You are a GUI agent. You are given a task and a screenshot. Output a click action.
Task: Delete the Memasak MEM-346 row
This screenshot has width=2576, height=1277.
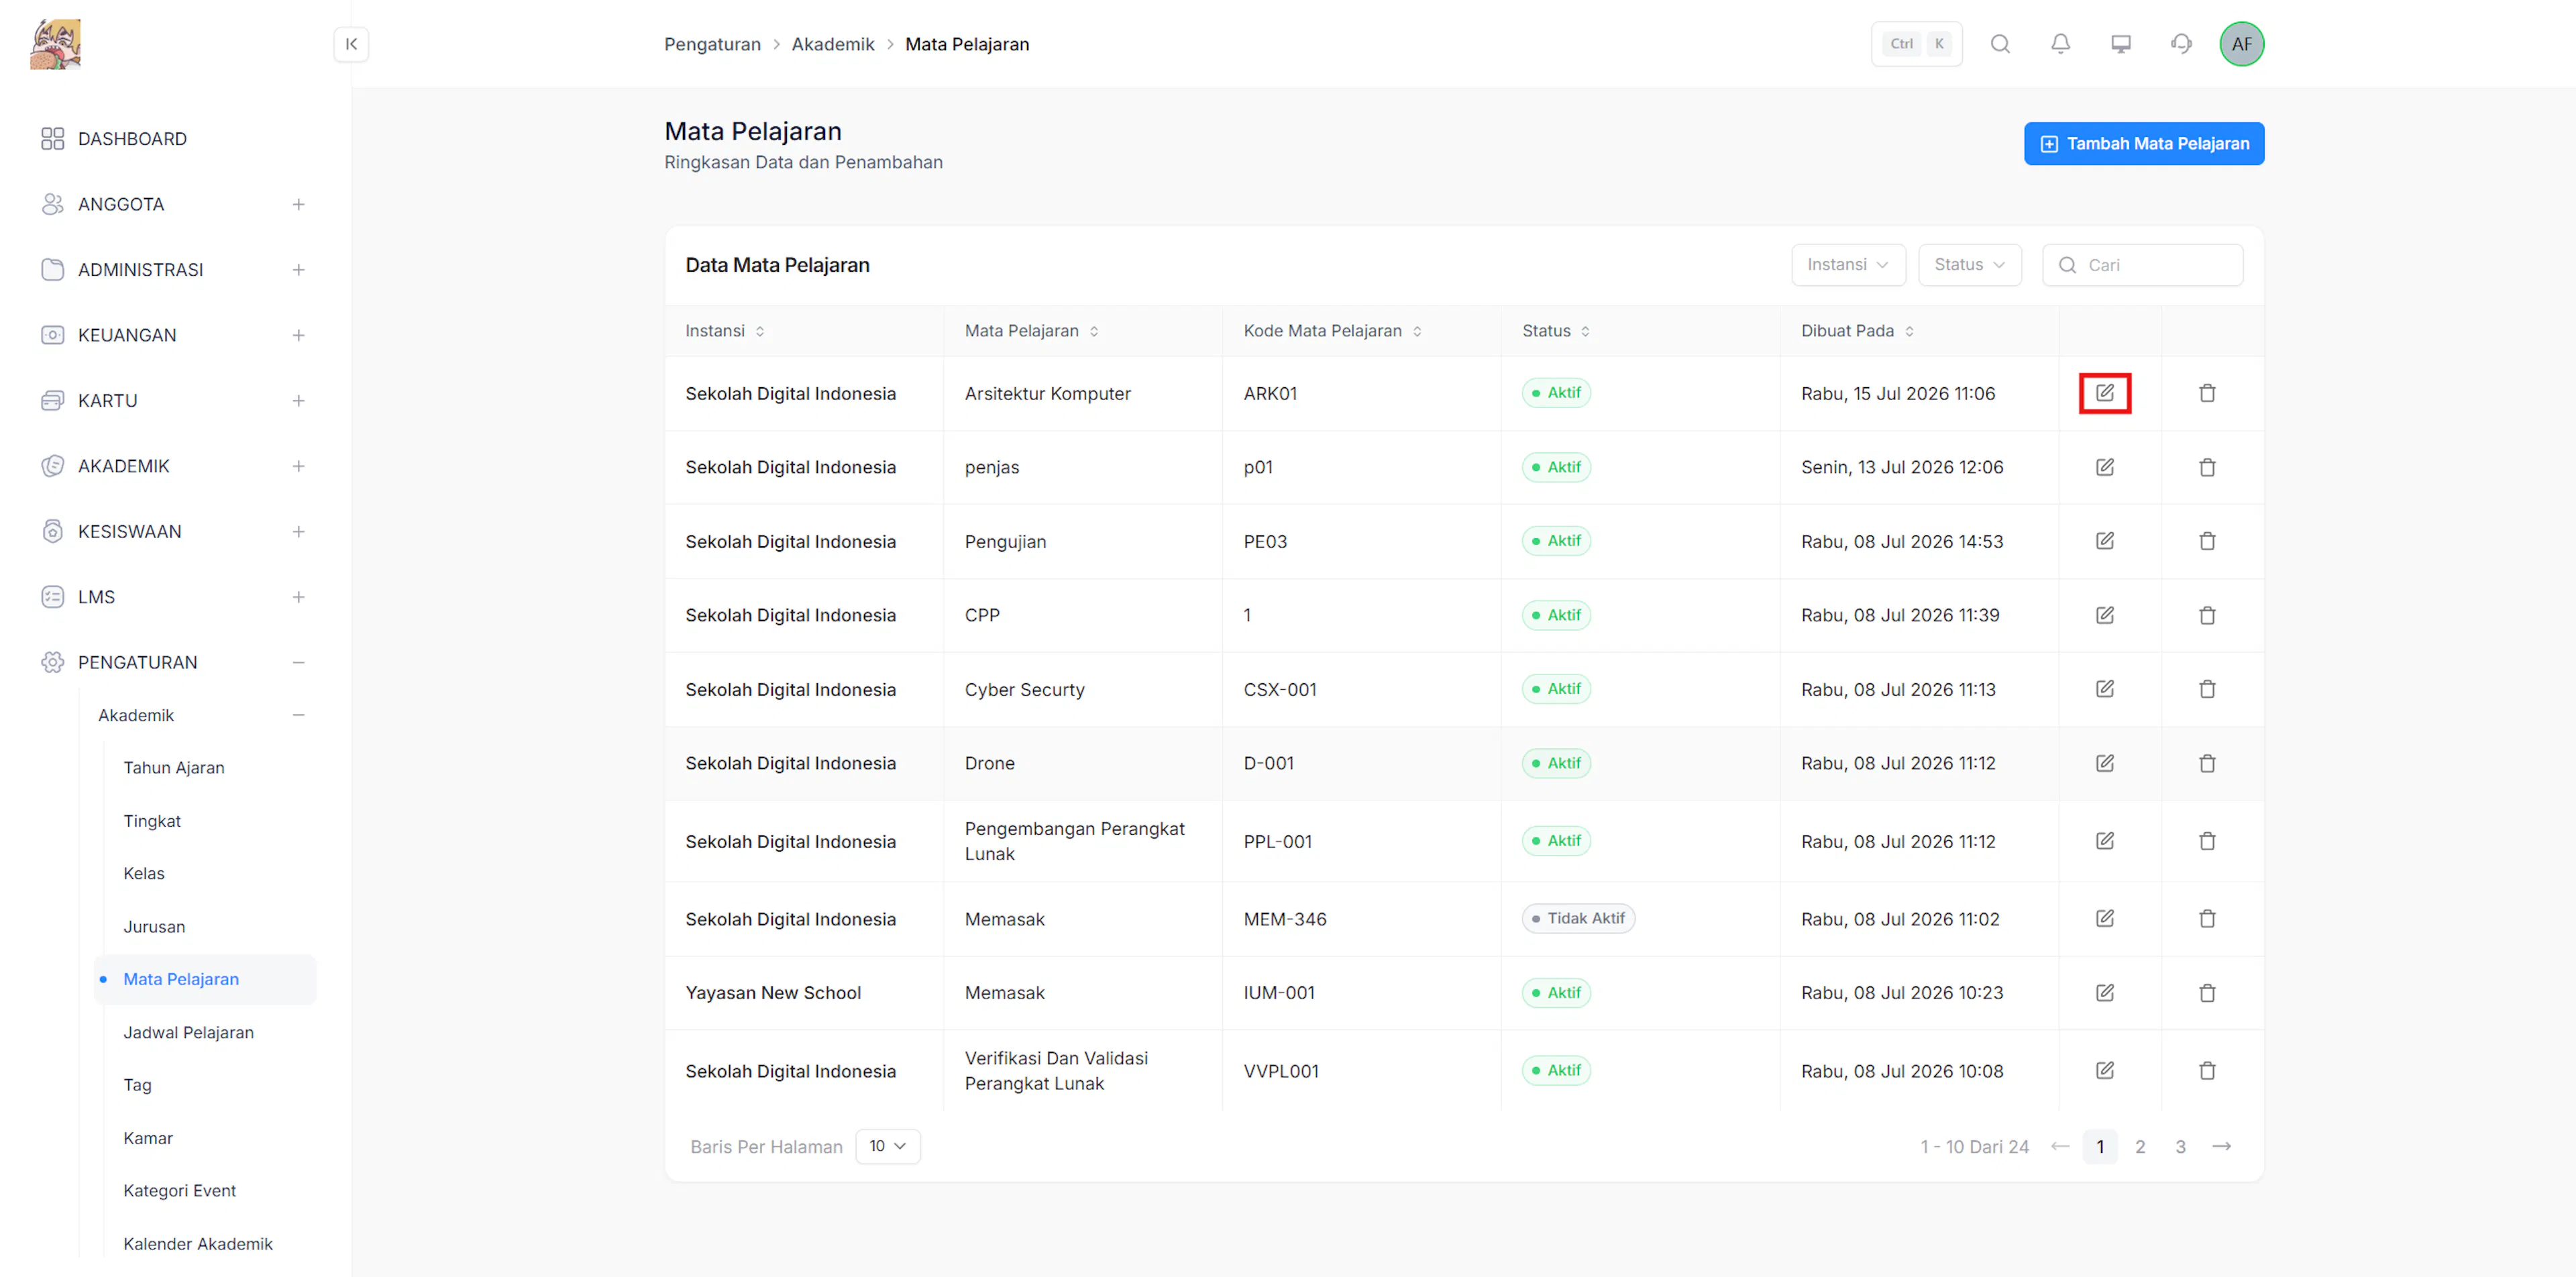tap(2207, 918)
